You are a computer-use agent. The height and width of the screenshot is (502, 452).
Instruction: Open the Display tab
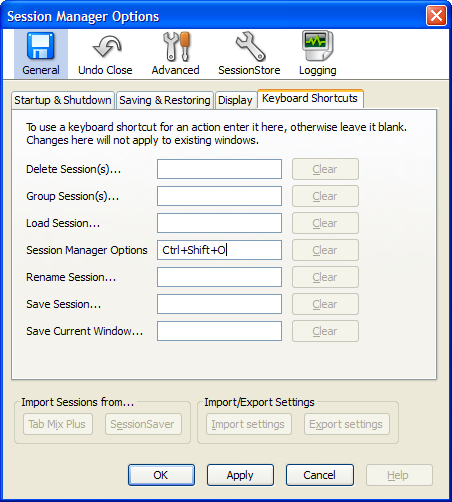(235, 100)
